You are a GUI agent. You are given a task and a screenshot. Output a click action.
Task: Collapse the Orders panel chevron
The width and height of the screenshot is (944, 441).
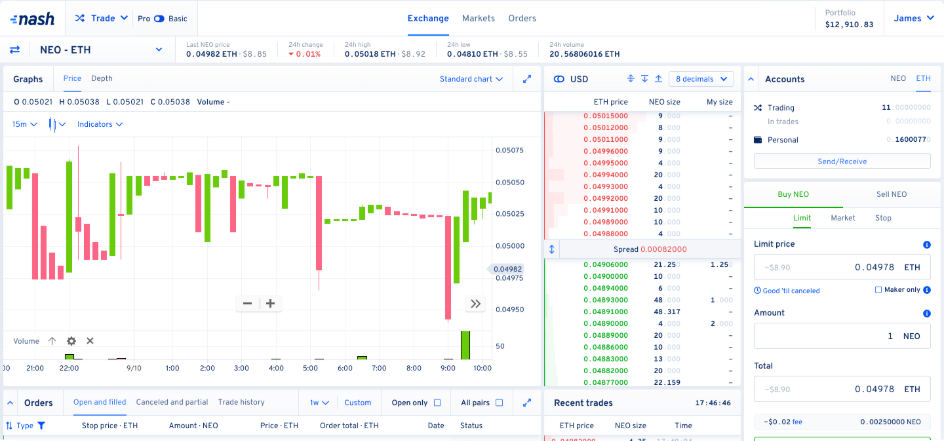click(x=10, y=402)
